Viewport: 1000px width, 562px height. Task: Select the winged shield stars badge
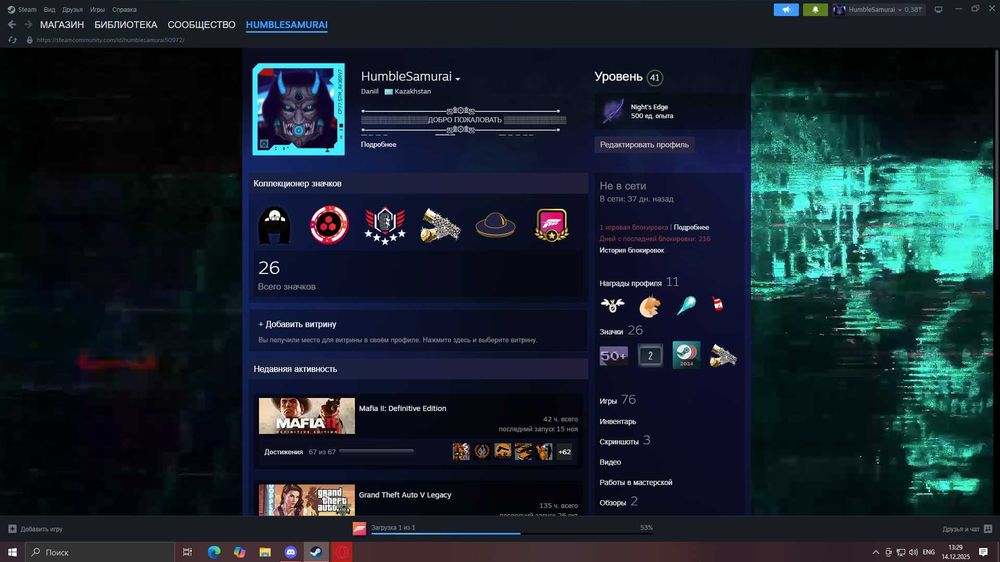pyautogui.click(x=385, y=226)
